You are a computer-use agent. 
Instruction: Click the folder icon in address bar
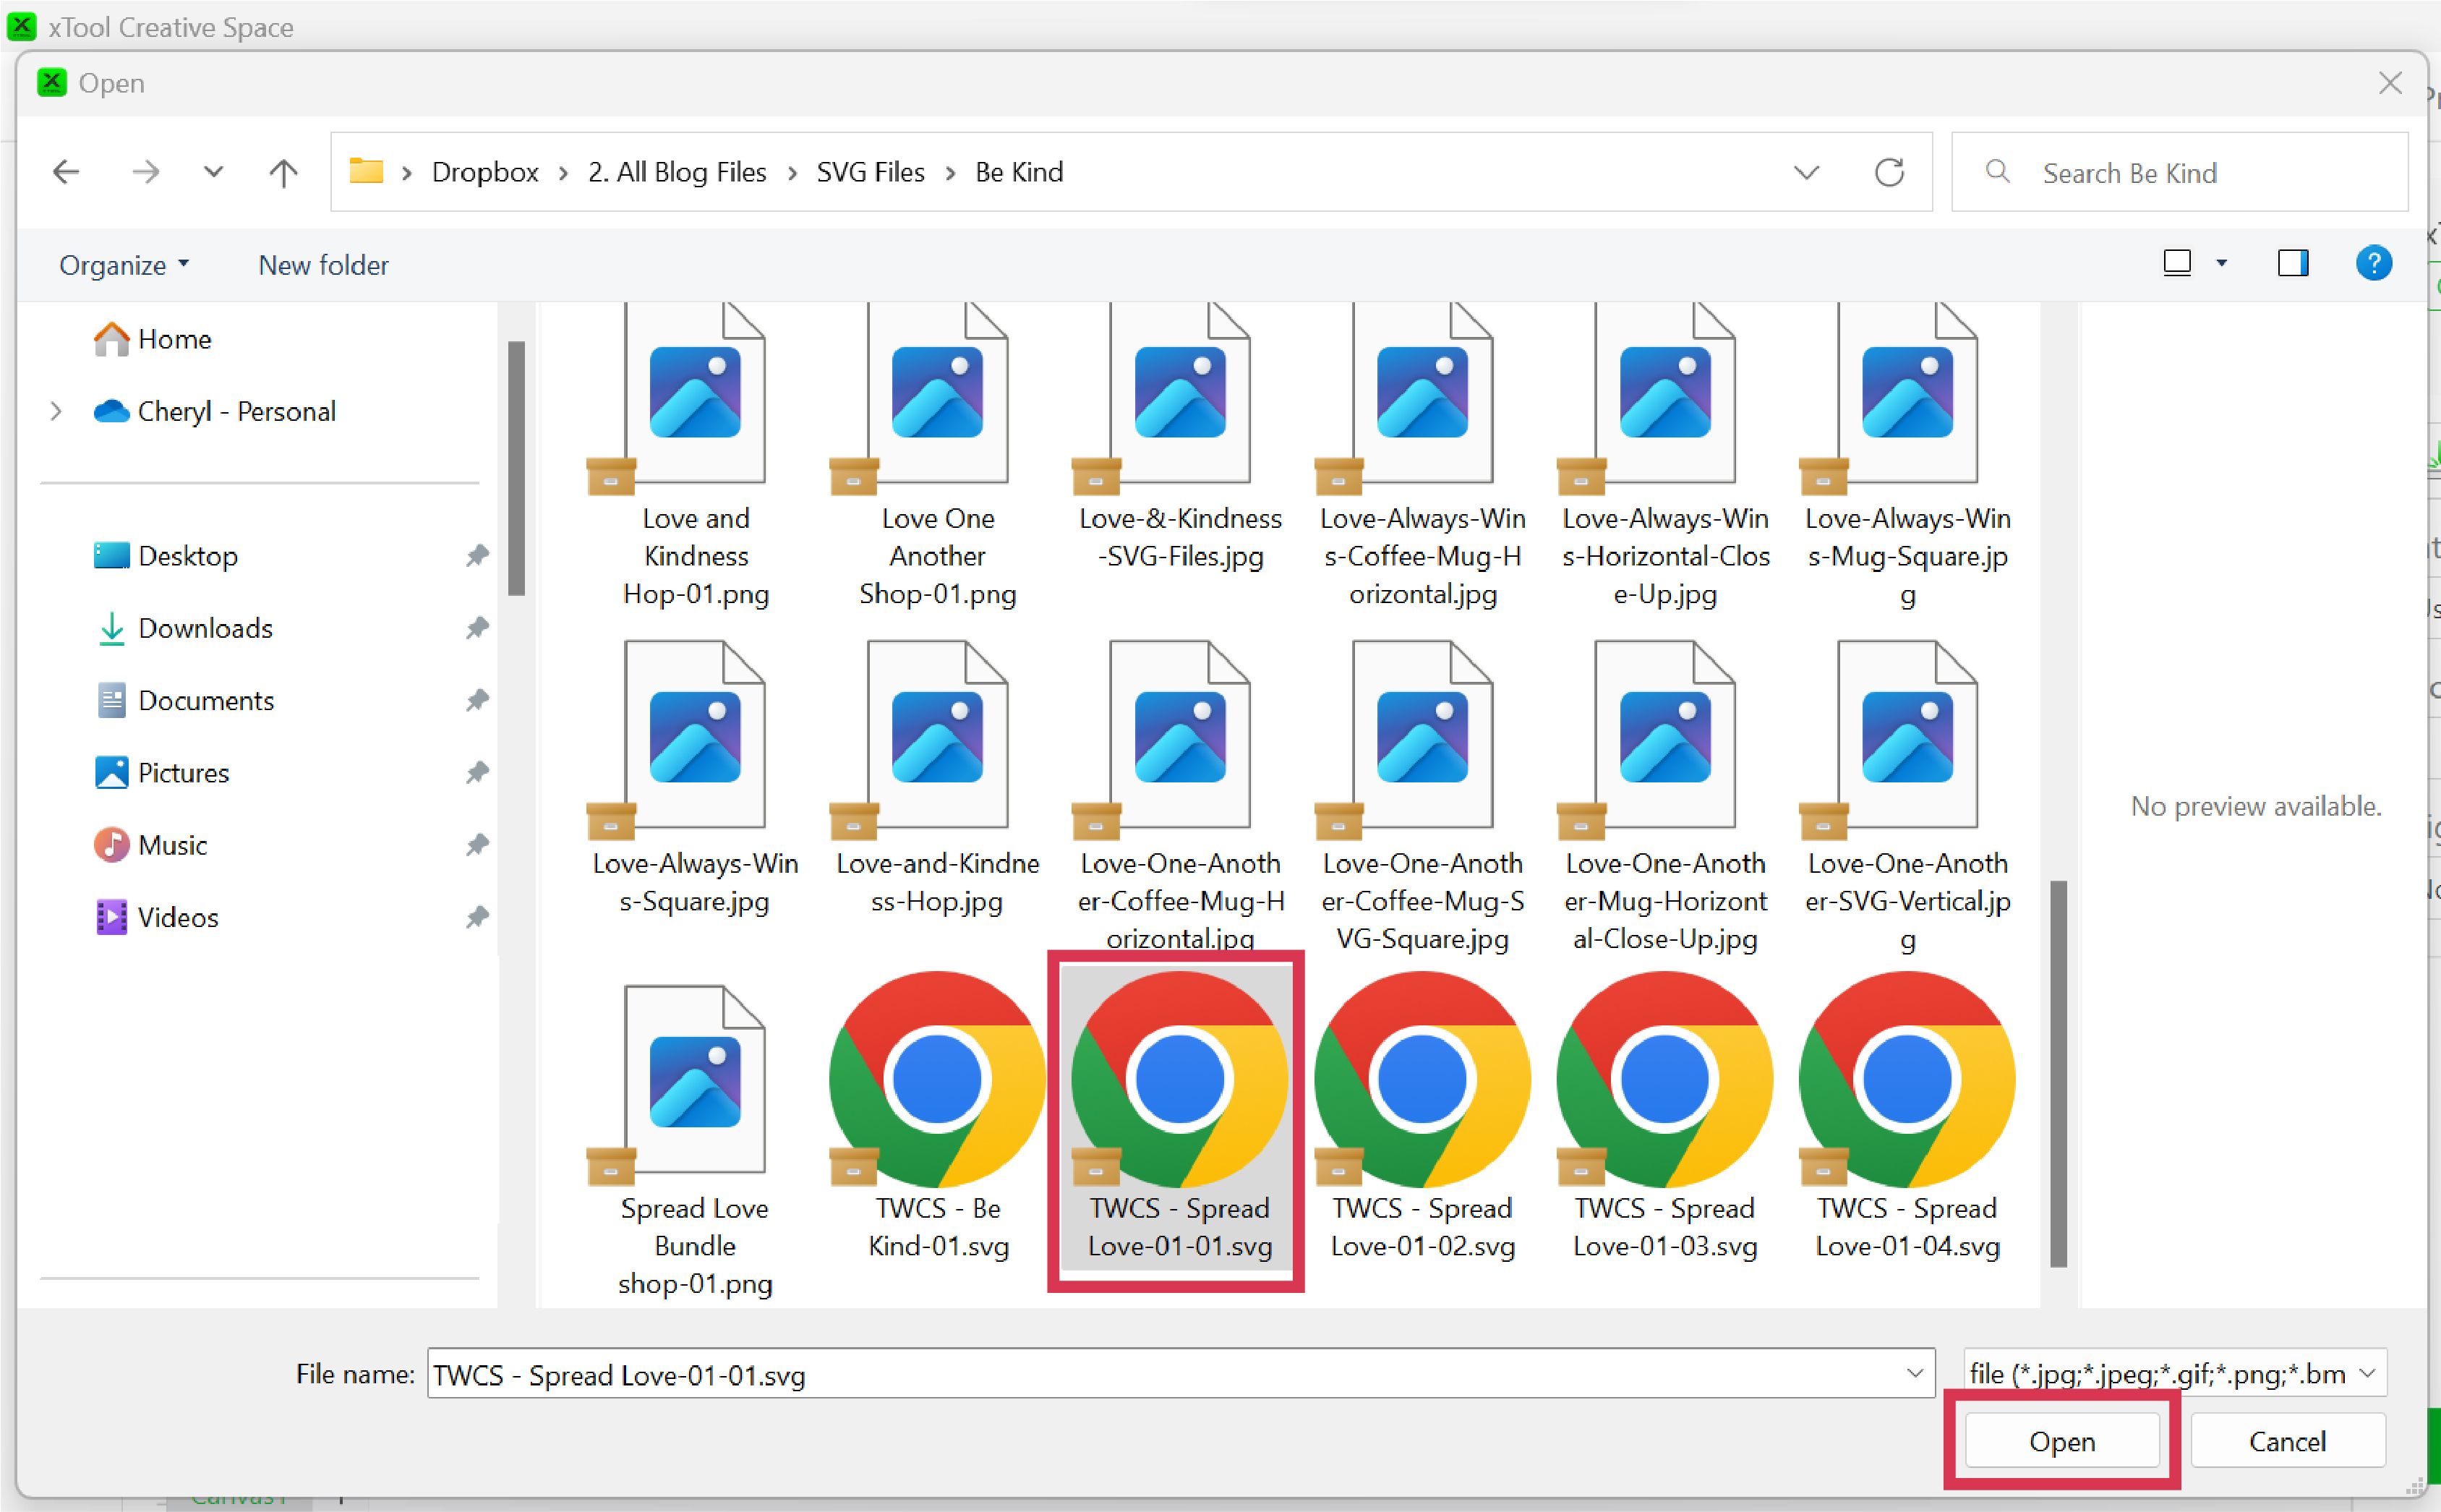coord(366,172)
